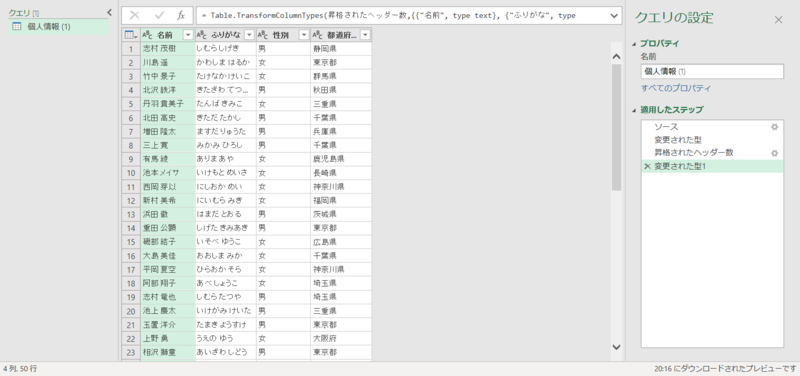Click the cell にしおか めい
This screenshot has height=376, width=800.
click(x=226, y=187)
